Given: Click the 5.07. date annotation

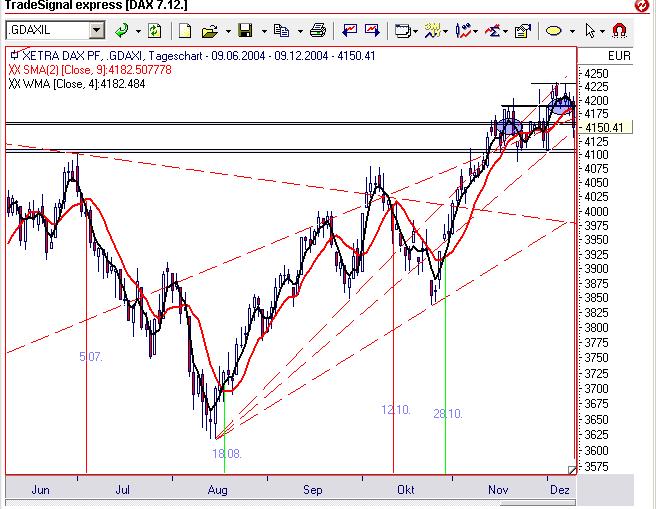Looking at the screenshot, I should (90, 357).
